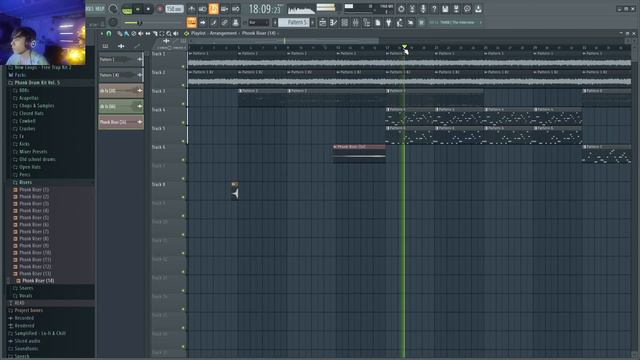640x360 pixels.
Task: Select Phonk Riser (14) sample
Action: click(38, 281)
